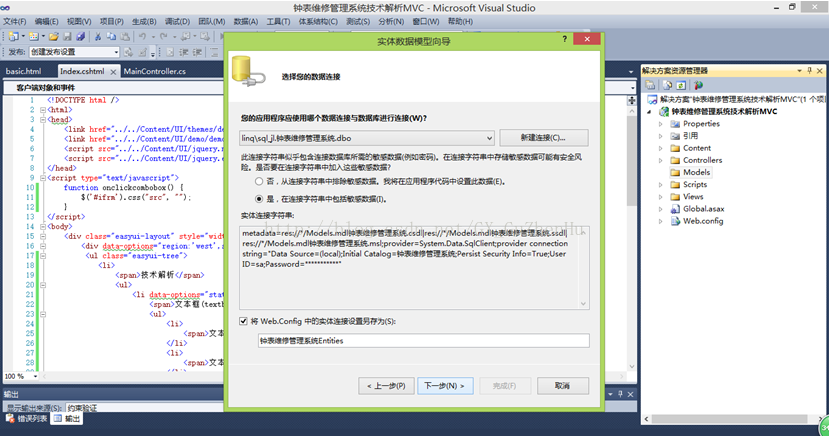Click the Publish icon beside the publish combo
829x436 pixels.
click(128, 52)
